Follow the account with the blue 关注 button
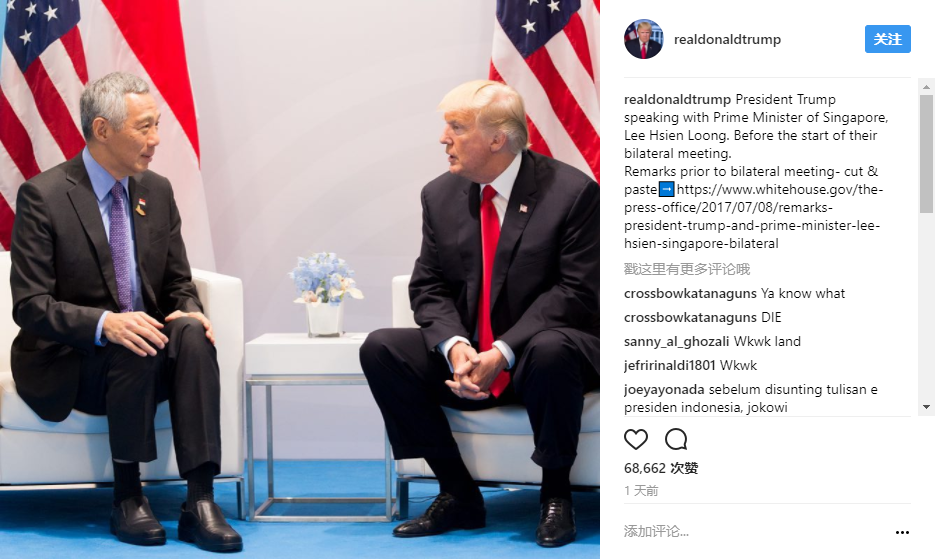Screen dimensions: 935x559 click(x=887, y=39)
